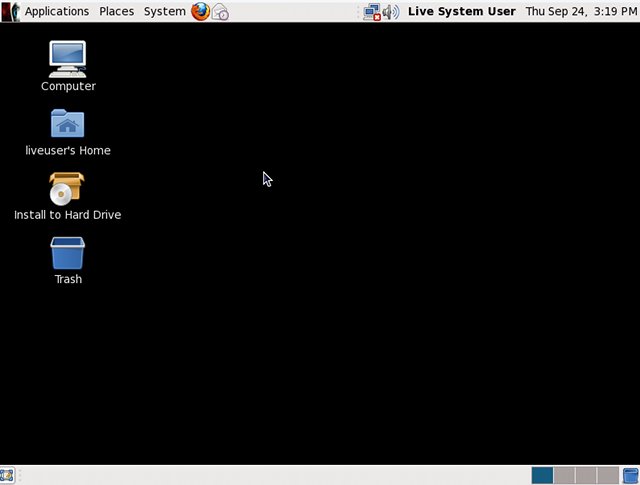This screenshot has width=640, height=485.
Task: Switch to the second workspace
Action: (564, 476)
